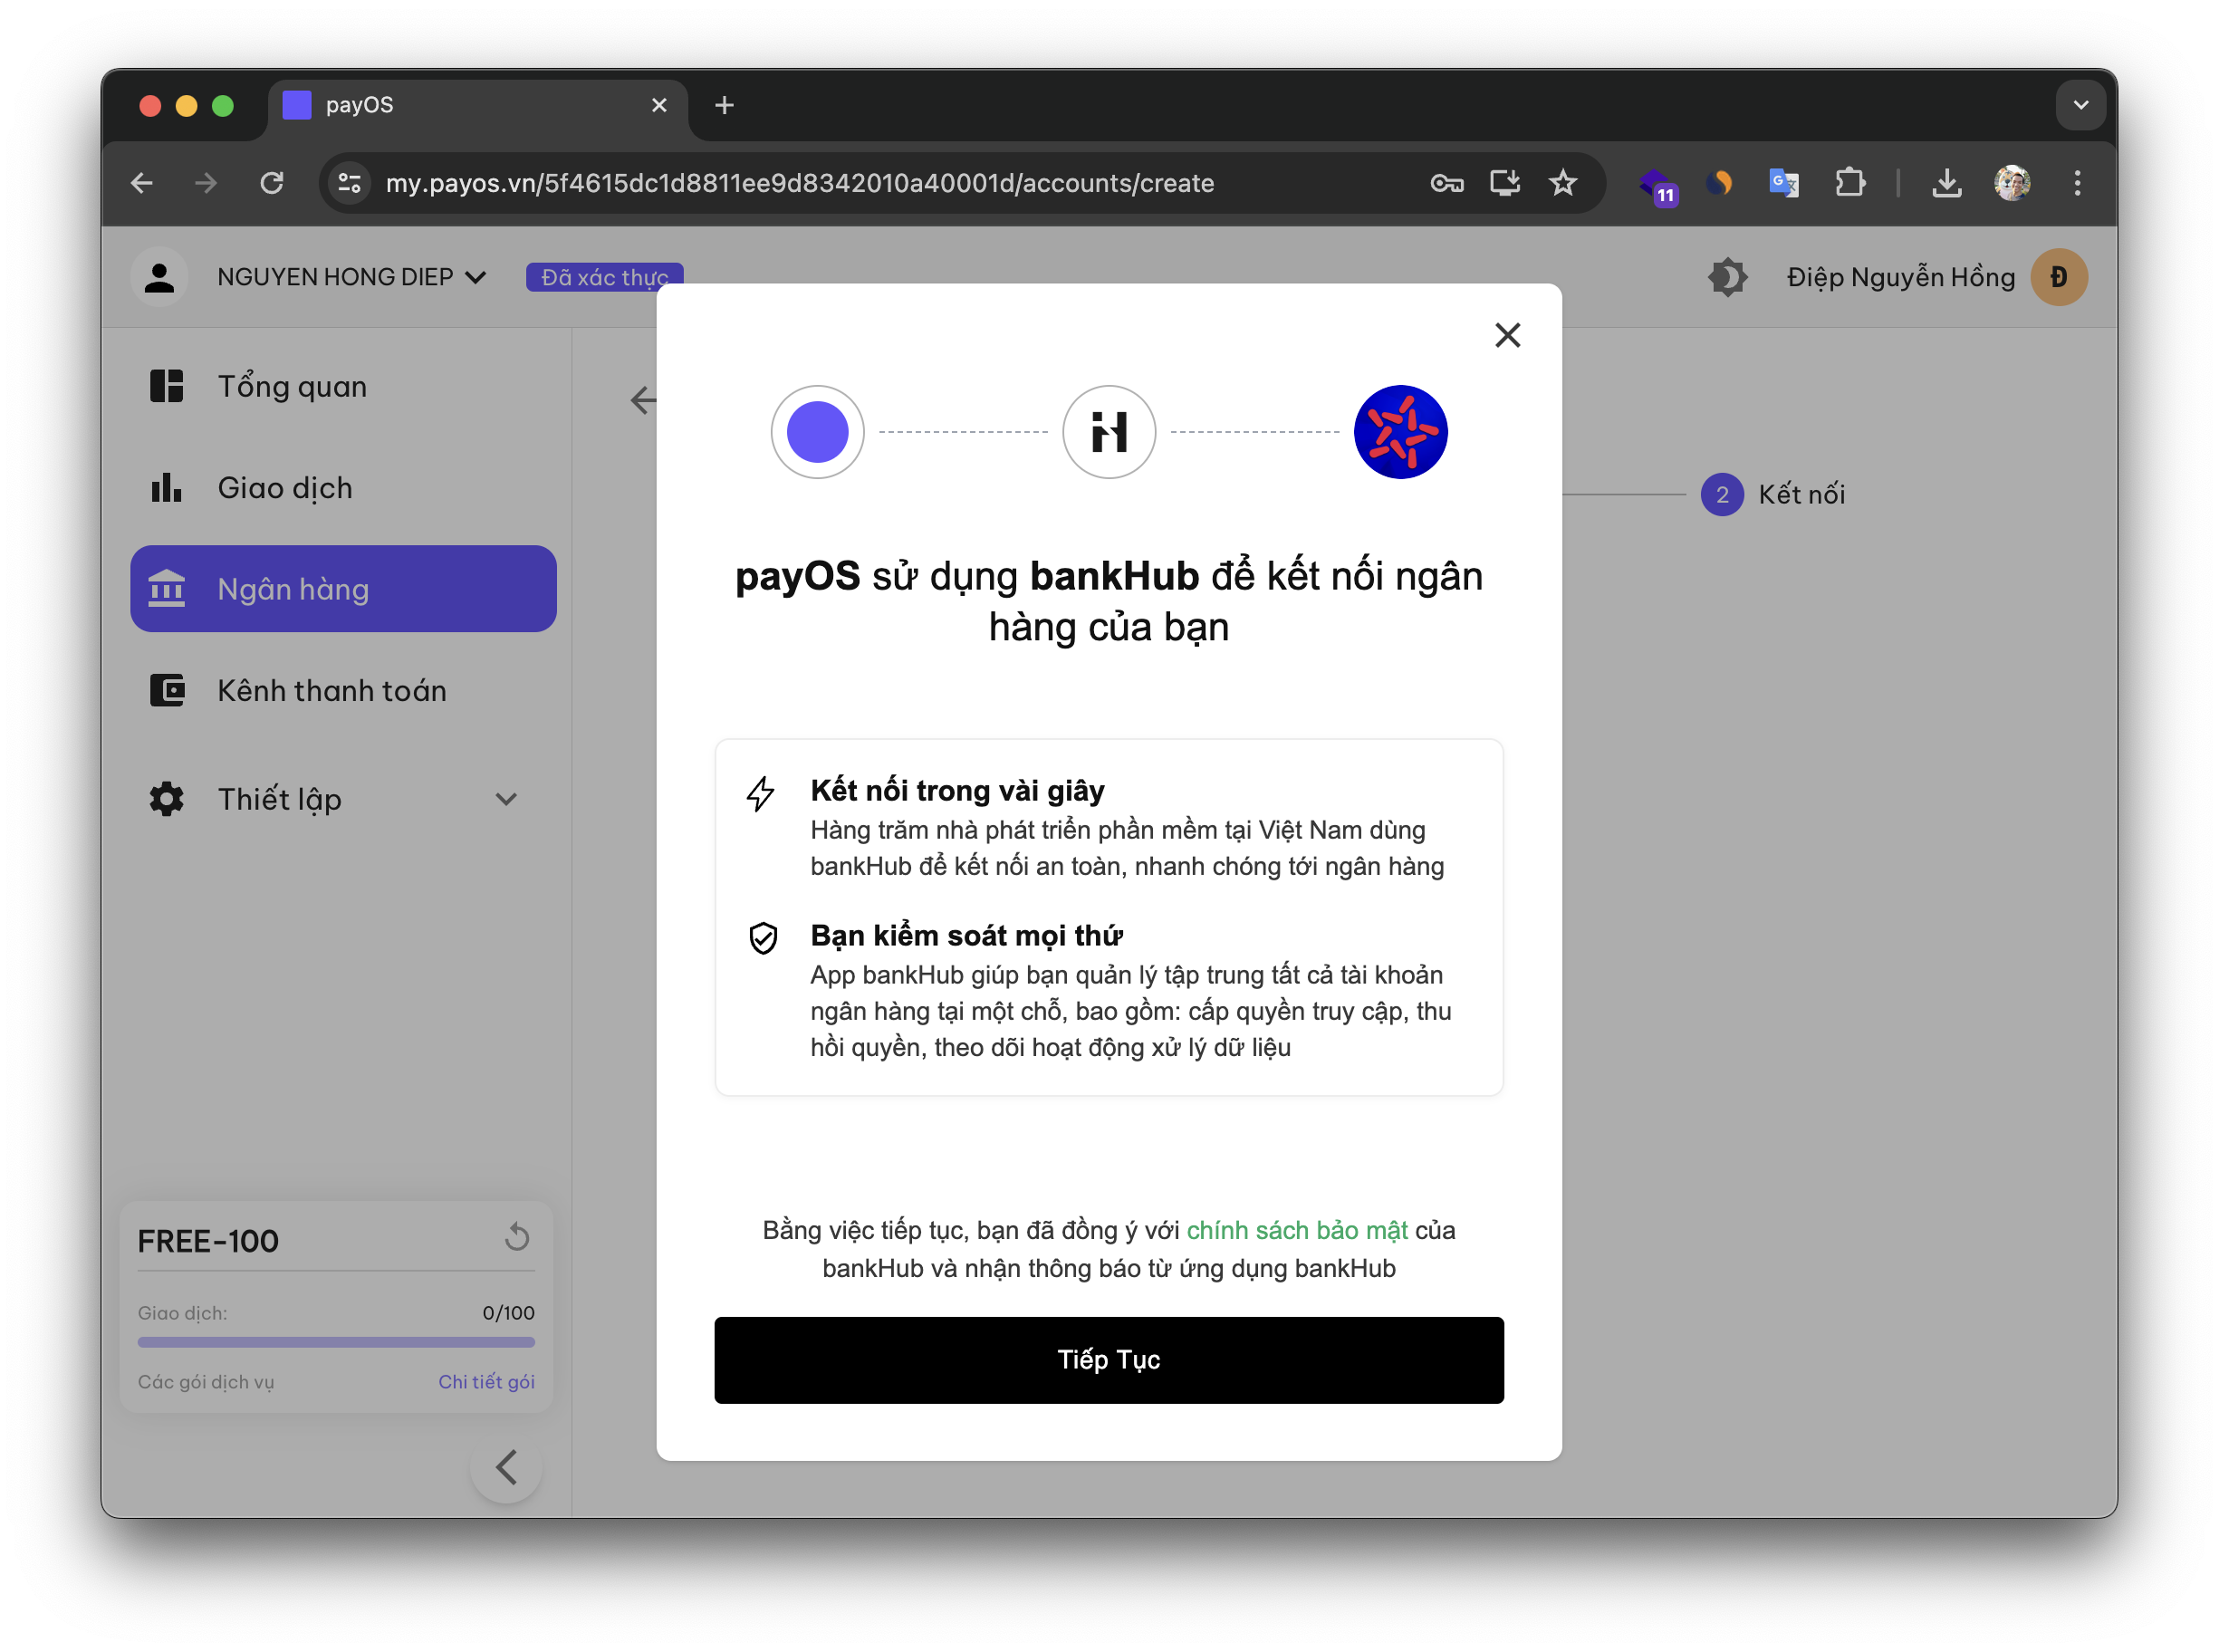This screenshot has height=1652, width=2219.
Task: Click the lightning bolt icon
Action: 761,794
